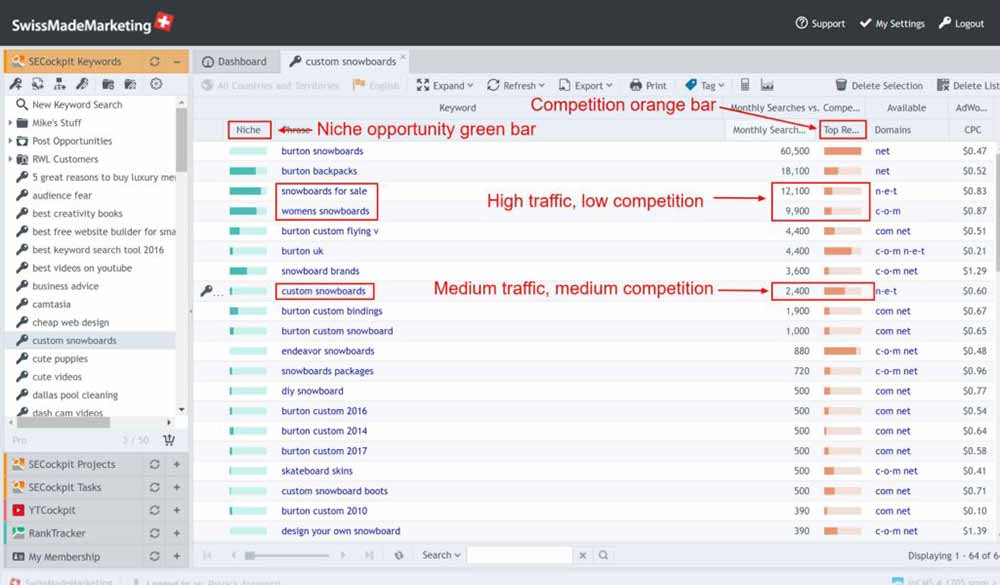This screenshot has height=585, width=1000.
Task: Click the add-search speech bubble icon in the sidebar toolbar
Action: [38, 84]
